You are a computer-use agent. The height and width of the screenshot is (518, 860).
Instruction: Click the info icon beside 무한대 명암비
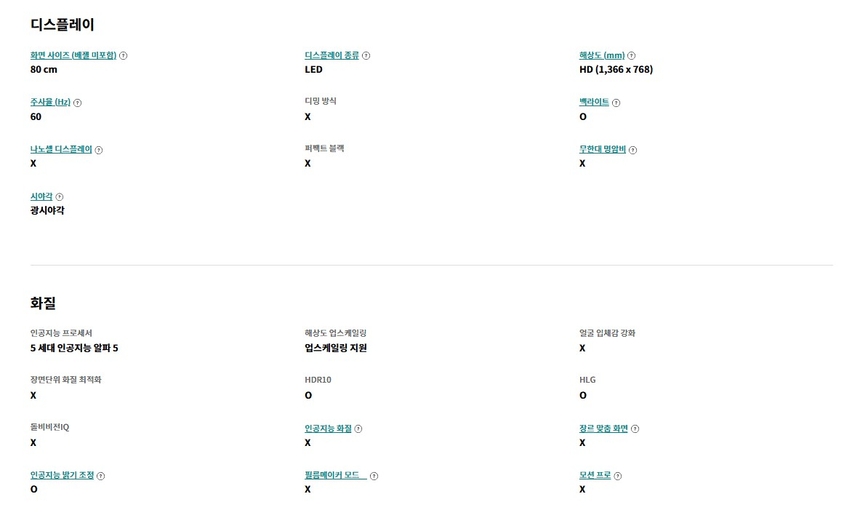coord(634,150)
